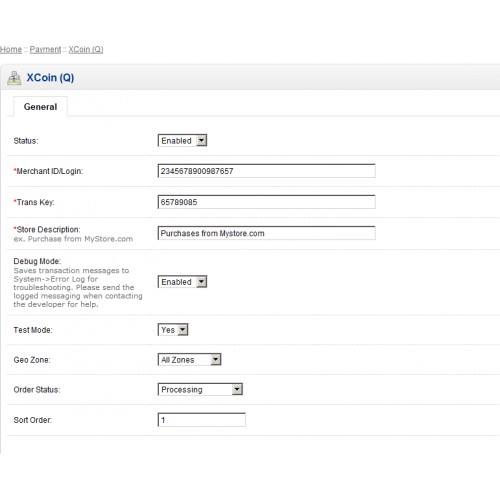Open the Payment breadcrumb link
500x500 pixels.
point(45,49)
